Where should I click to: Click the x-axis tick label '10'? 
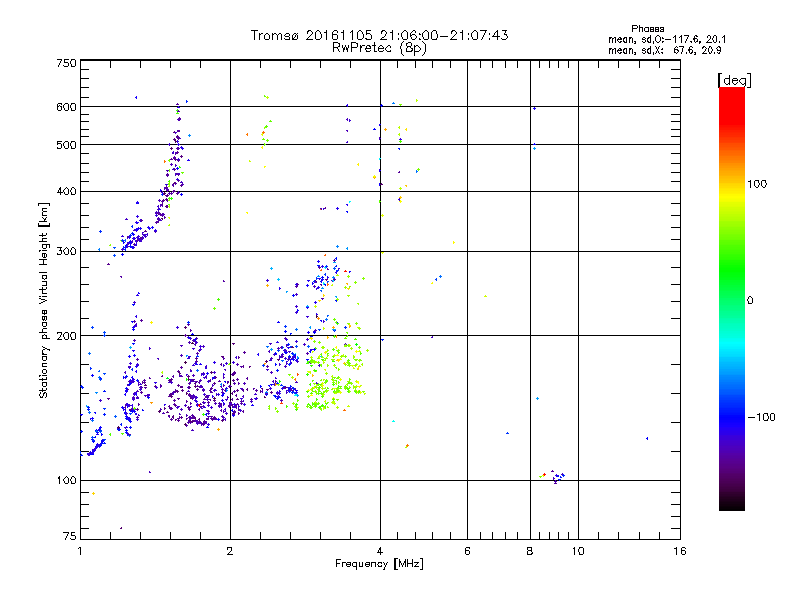coord(578,551)
